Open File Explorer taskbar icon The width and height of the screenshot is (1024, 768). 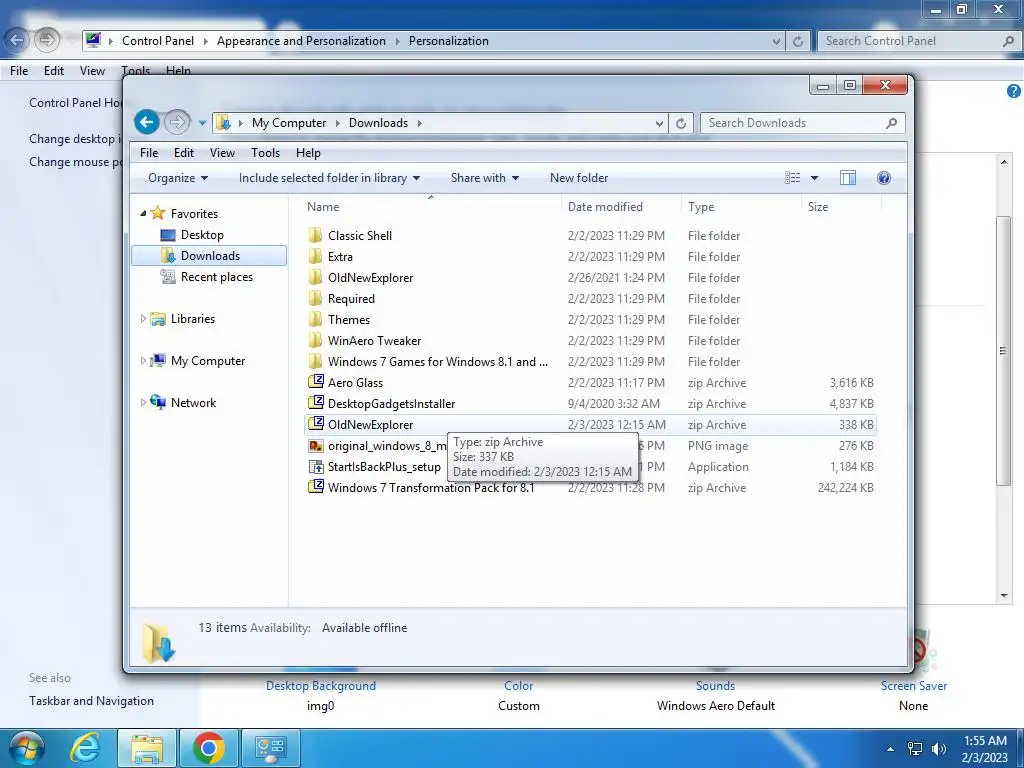(147, 748)
